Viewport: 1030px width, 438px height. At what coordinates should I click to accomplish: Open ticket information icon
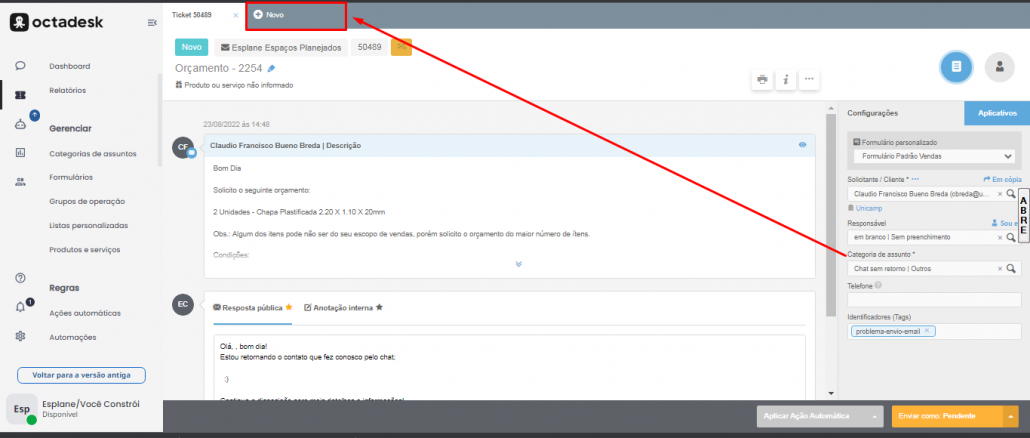point(786,79)
